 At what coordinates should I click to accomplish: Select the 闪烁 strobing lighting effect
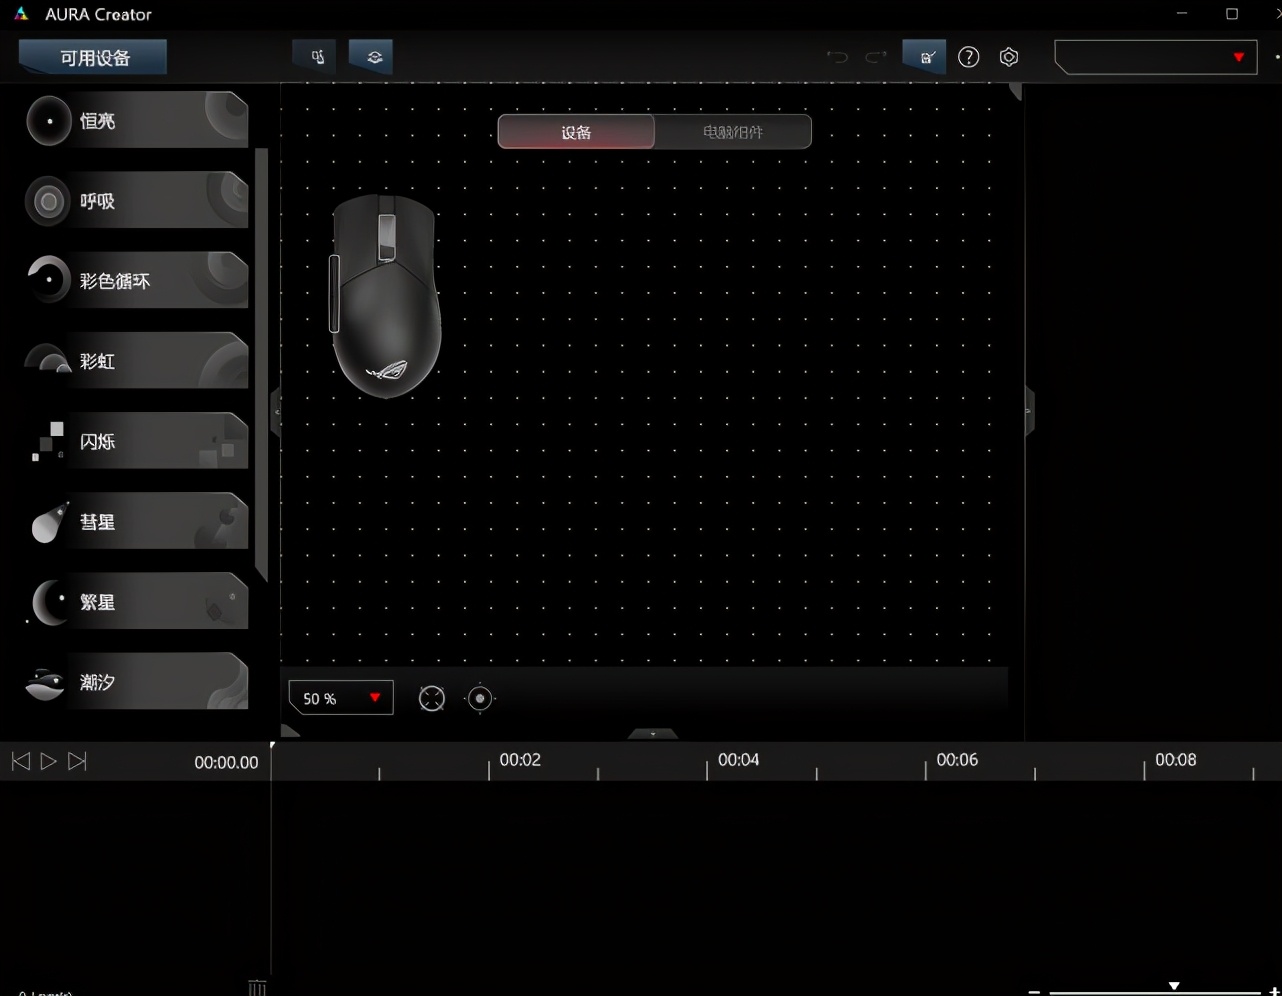[137, 441]
